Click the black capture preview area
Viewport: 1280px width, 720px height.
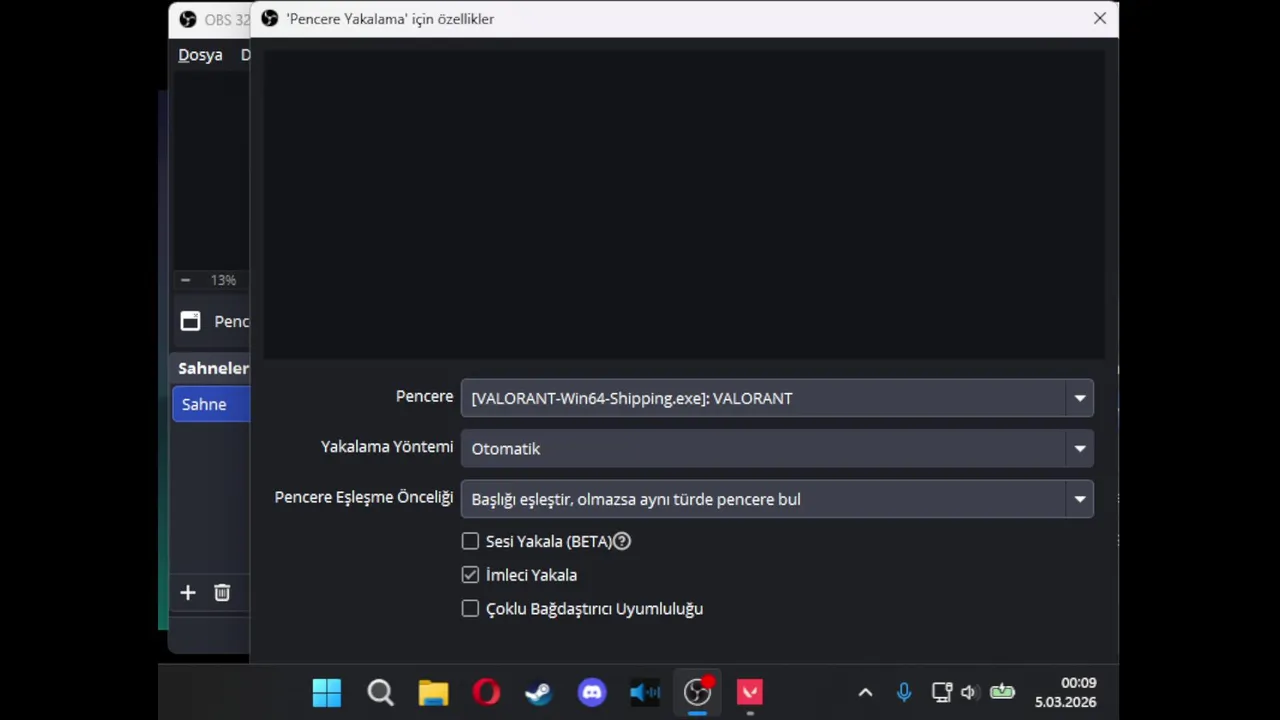pos(684,204)
